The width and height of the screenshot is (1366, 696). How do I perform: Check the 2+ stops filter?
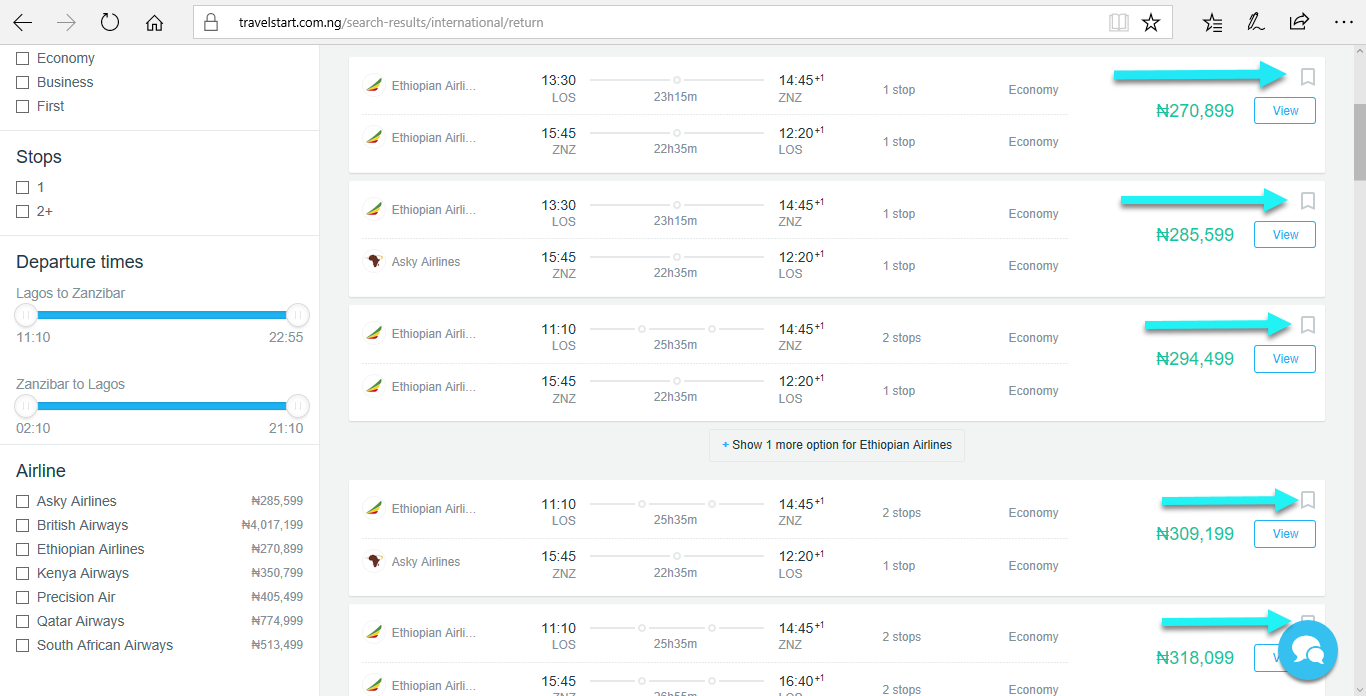(x=23, y=211)
